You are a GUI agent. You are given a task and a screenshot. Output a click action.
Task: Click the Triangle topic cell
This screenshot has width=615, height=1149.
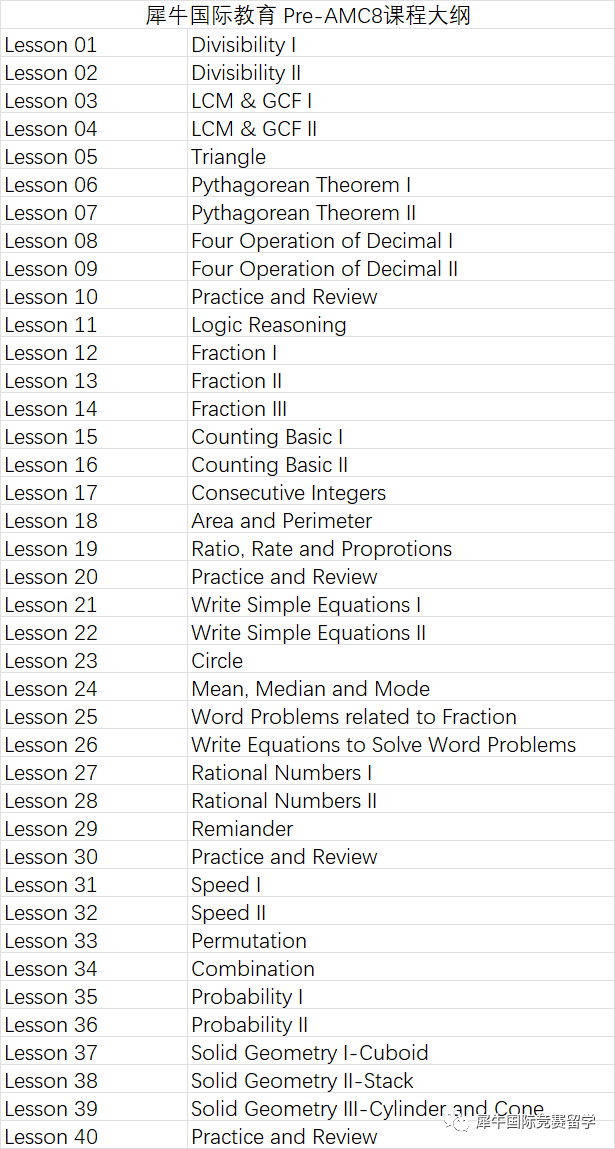click(400, 157)
